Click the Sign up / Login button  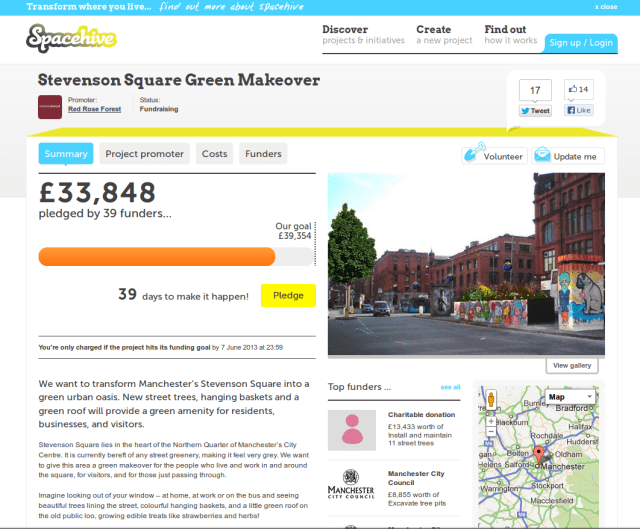point(581,43)
